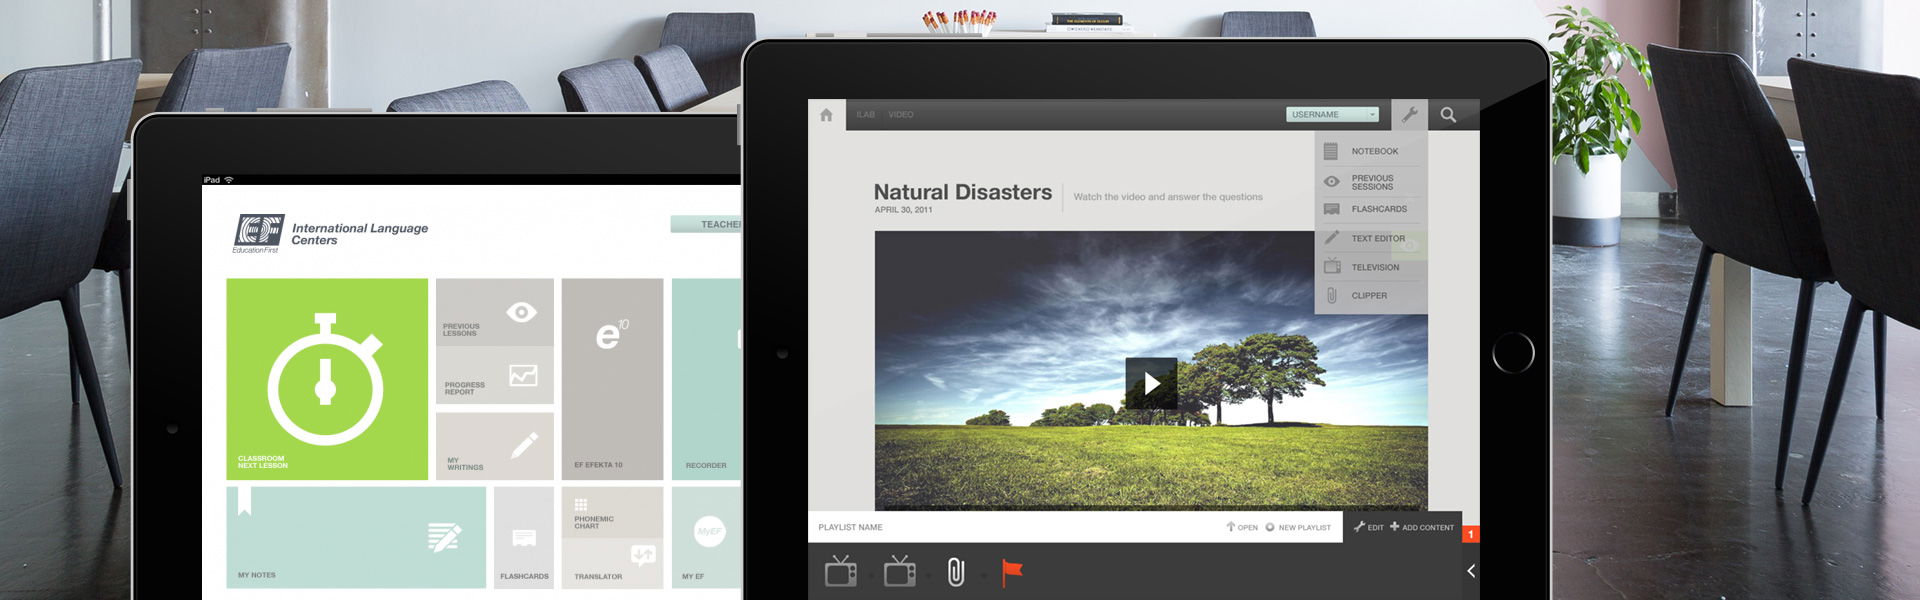The width and height of the screenshot is (1920, 600).
Task: Open the My Writings pencil tile
Action: (495, 446)
